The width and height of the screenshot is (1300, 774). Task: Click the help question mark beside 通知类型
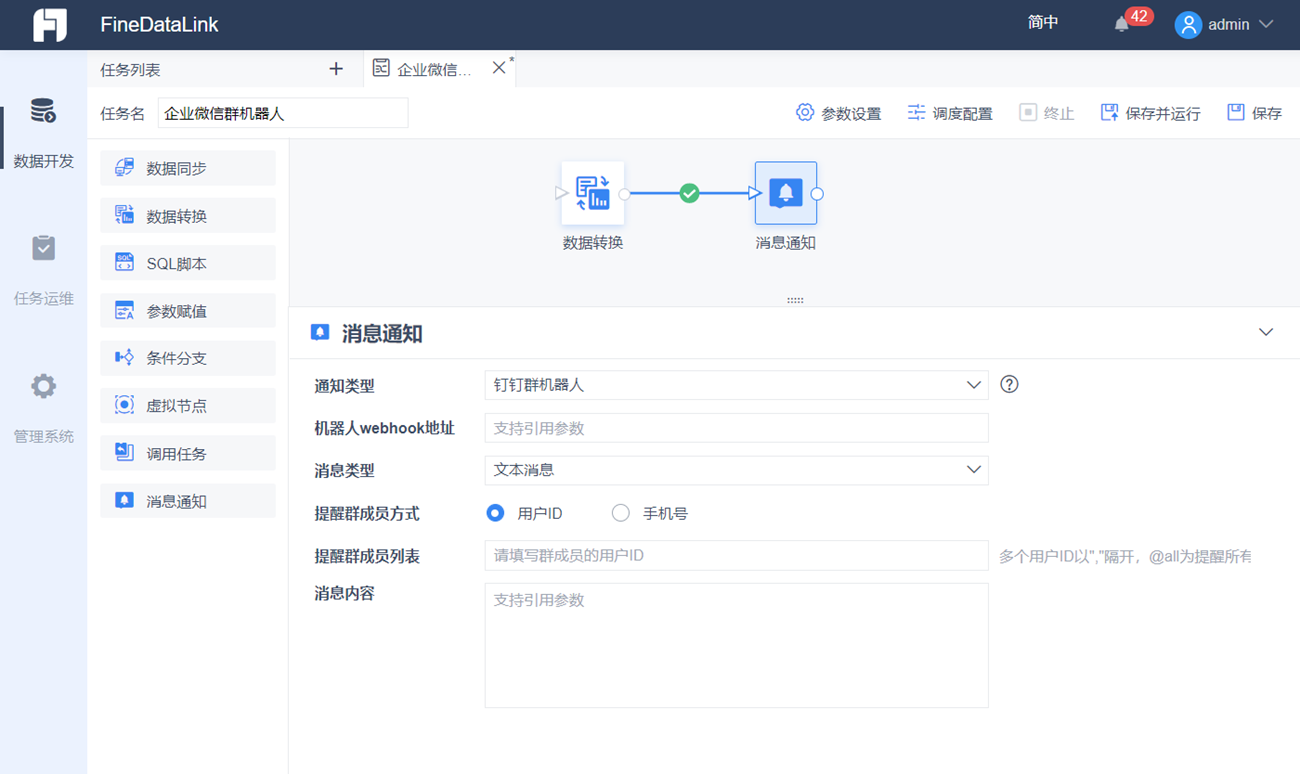coord(1009,384)
